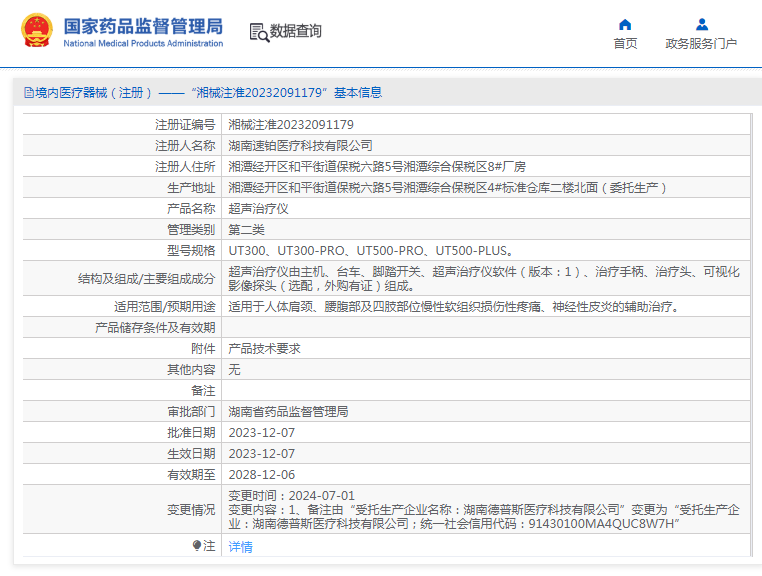
Task: Select the 生产地址 label
Action: tap(191, 188)
